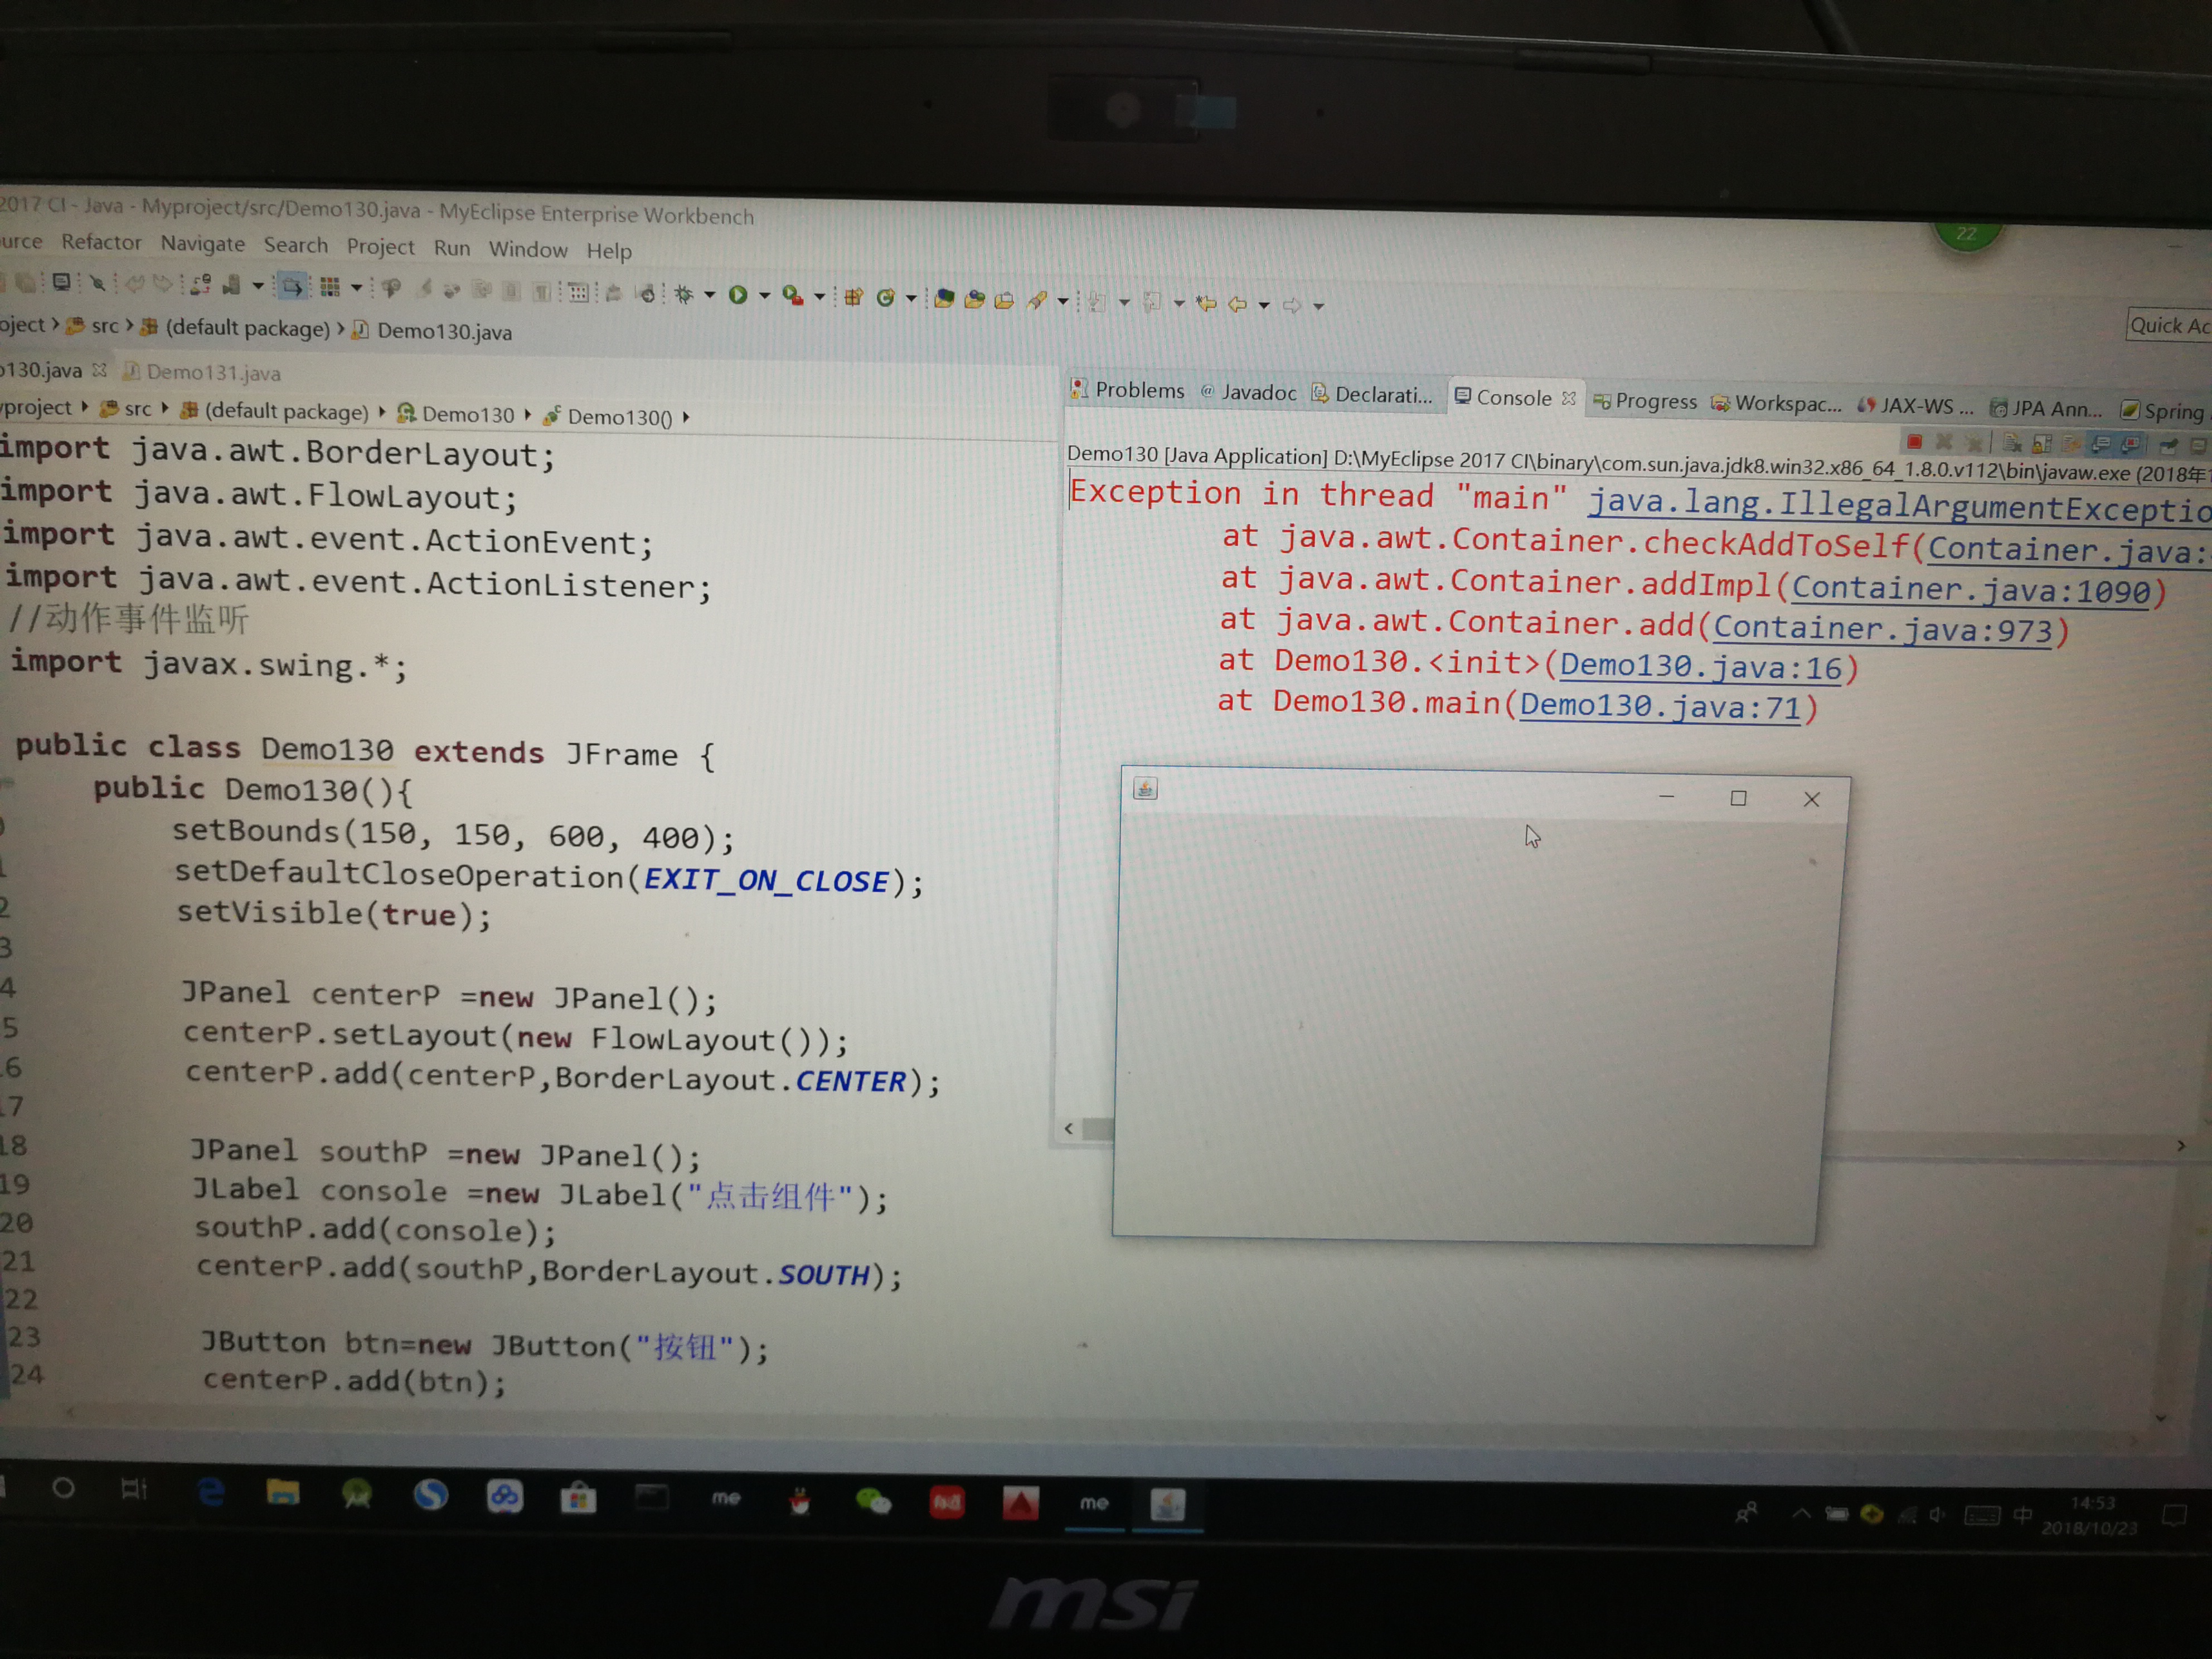
Task: Click the Demo130.java:71 stack trace link
Action: coord(1660,707)
